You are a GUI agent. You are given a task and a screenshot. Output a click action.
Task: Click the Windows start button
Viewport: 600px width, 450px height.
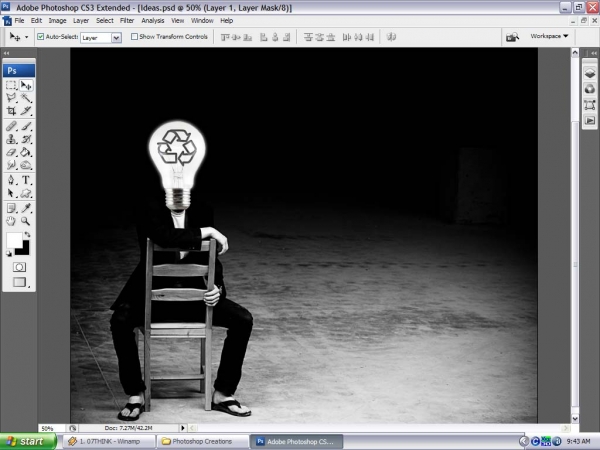click(28, 441)
